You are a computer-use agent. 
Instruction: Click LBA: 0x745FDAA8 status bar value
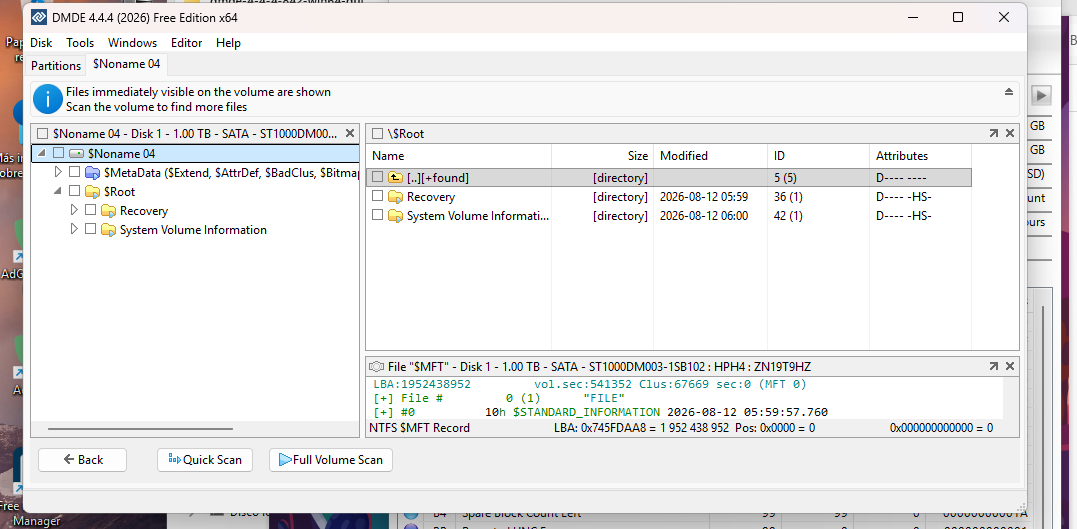click(x=642, y=428)
